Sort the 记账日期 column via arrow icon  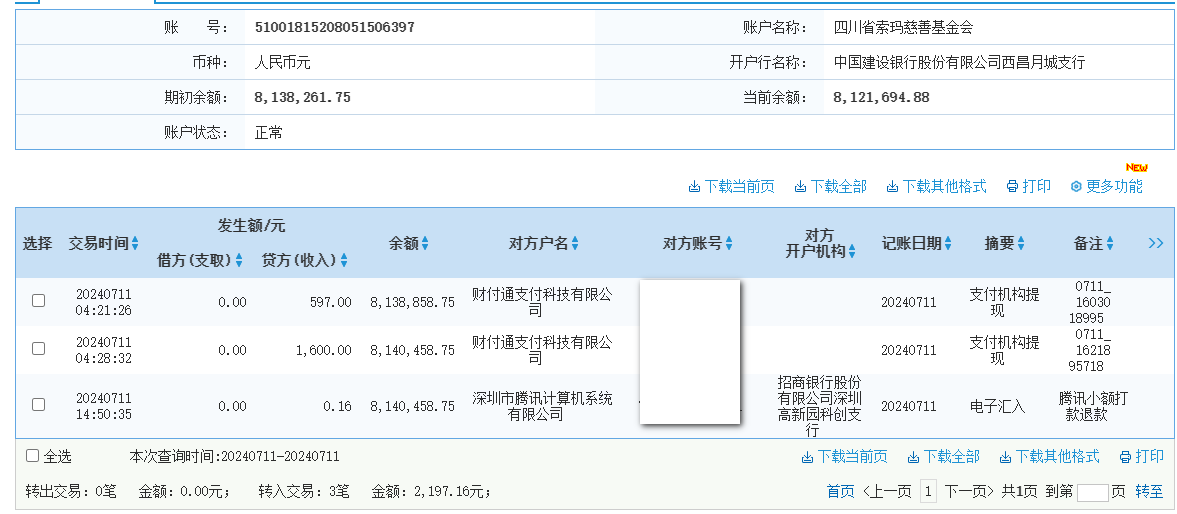tap(948, 243)
